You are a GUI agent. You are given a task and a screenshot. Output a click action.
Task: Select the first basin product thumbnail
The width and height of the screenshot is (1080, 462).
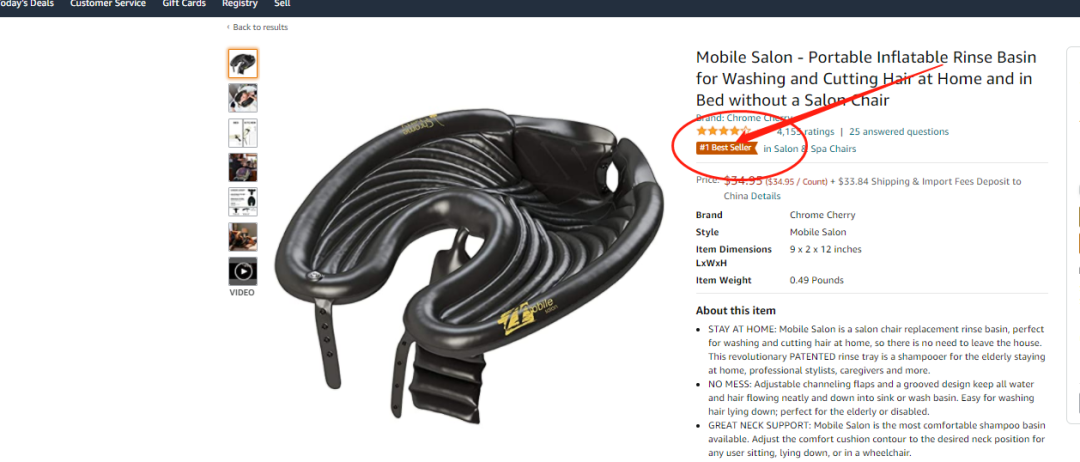[243, 63]
